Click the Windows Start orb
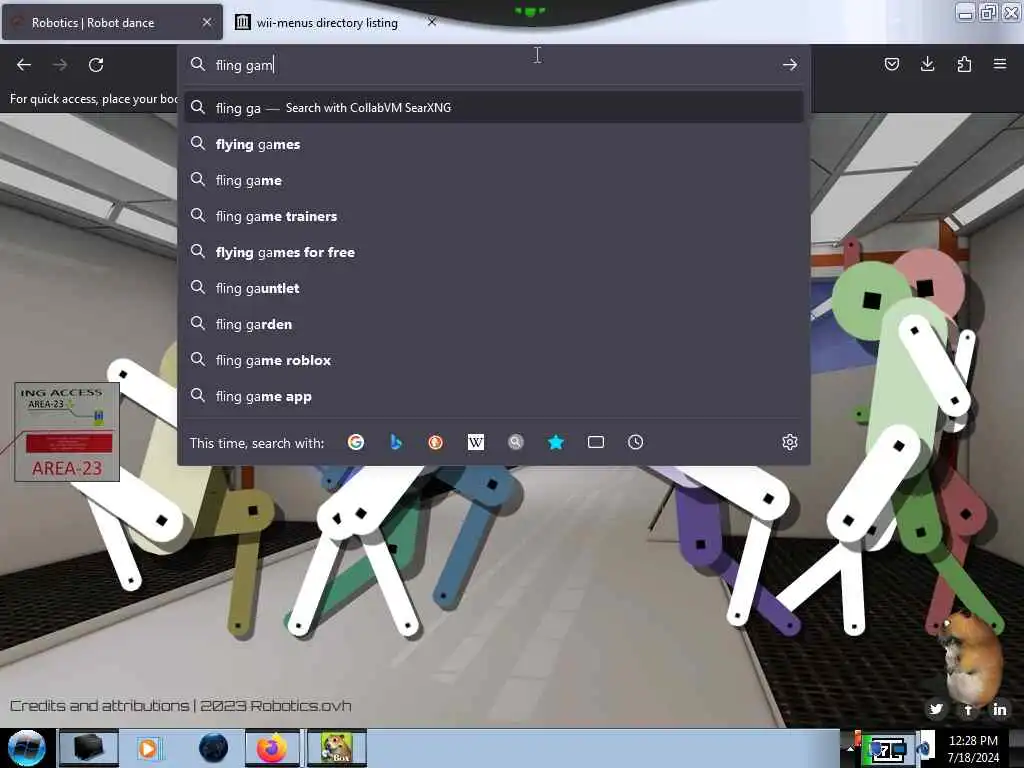The image size is (1024, 768). click(x=27, y=748)
